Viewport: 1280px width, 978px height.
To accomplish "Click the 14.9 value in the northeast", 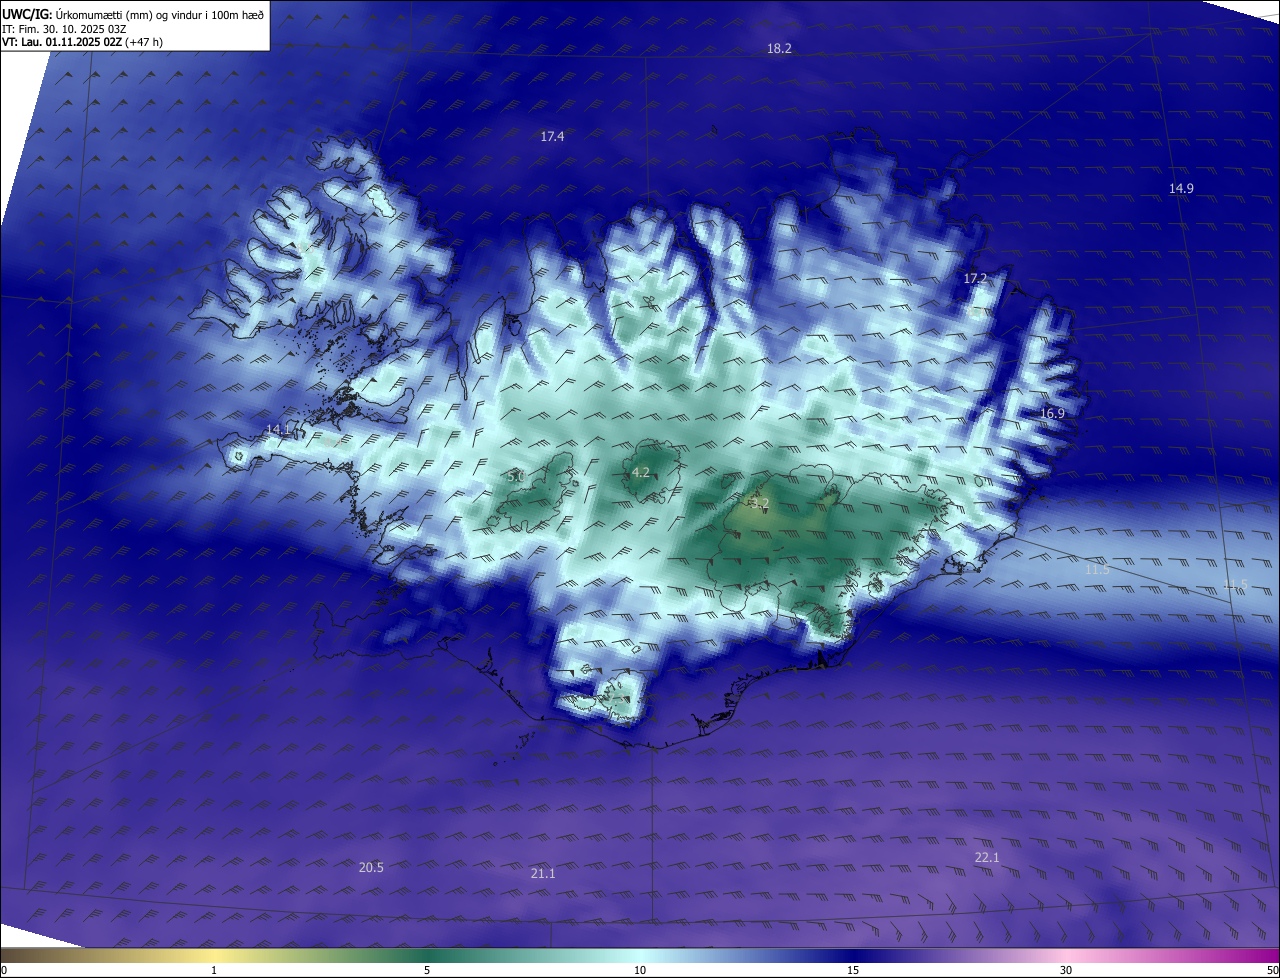I will (1181, 188).
